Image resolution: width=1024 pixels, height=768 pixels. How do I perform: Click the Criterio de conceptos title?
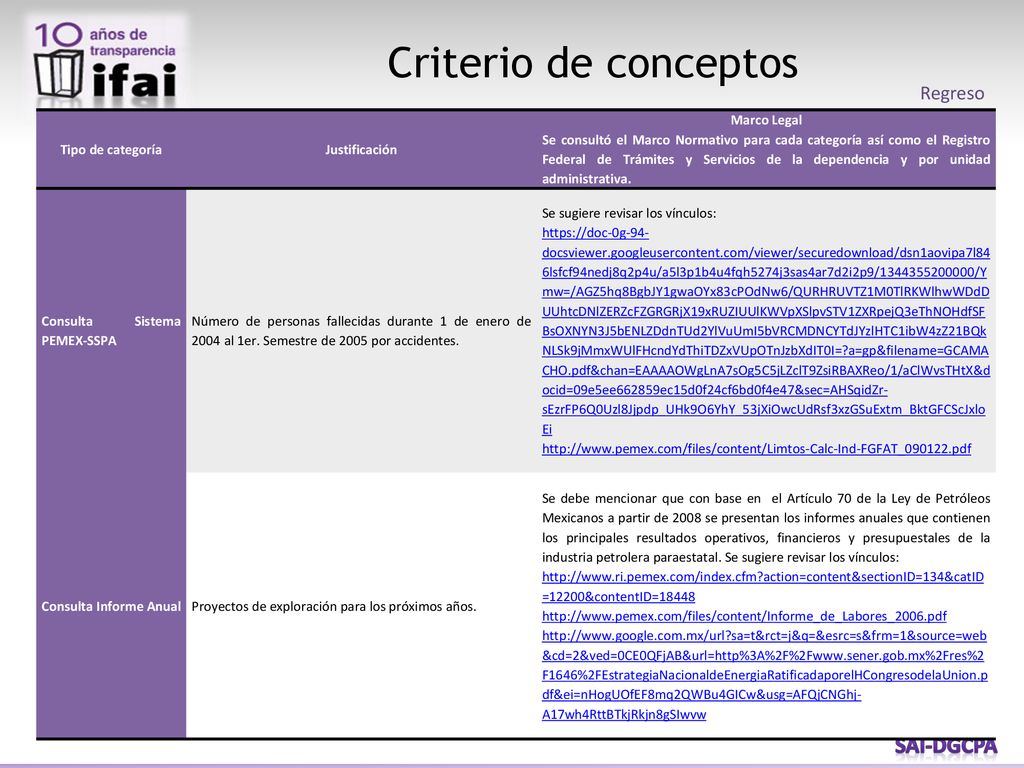point(592,63)
